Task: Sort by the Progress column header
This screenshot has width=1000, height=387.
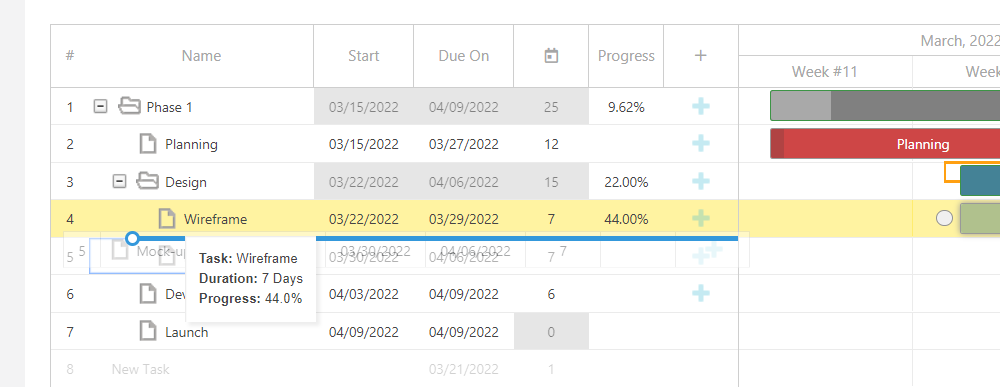Action: (626, 55)
